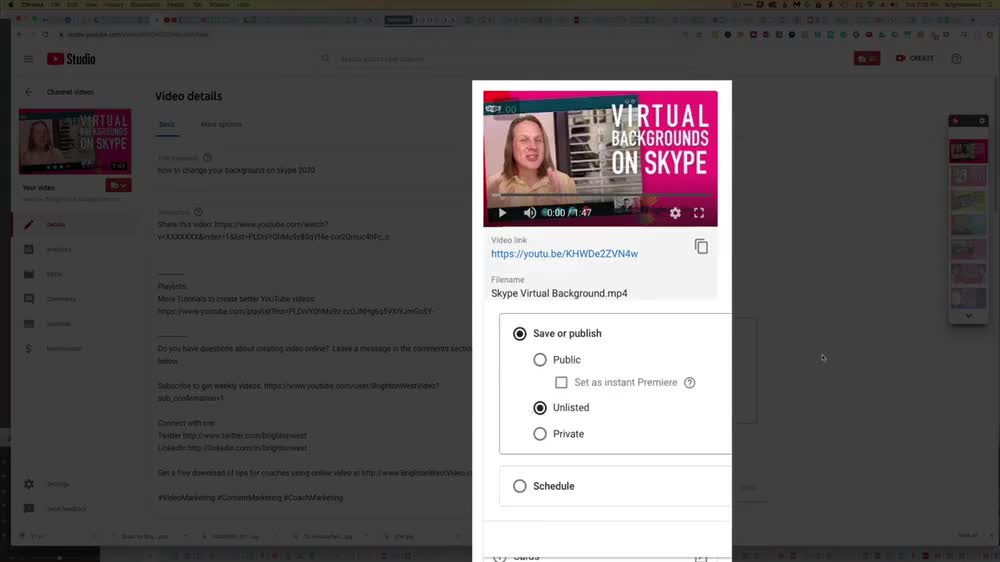Switch to the Basic tab
Viewport: 1000px width, 562px height.
[167, 124]
